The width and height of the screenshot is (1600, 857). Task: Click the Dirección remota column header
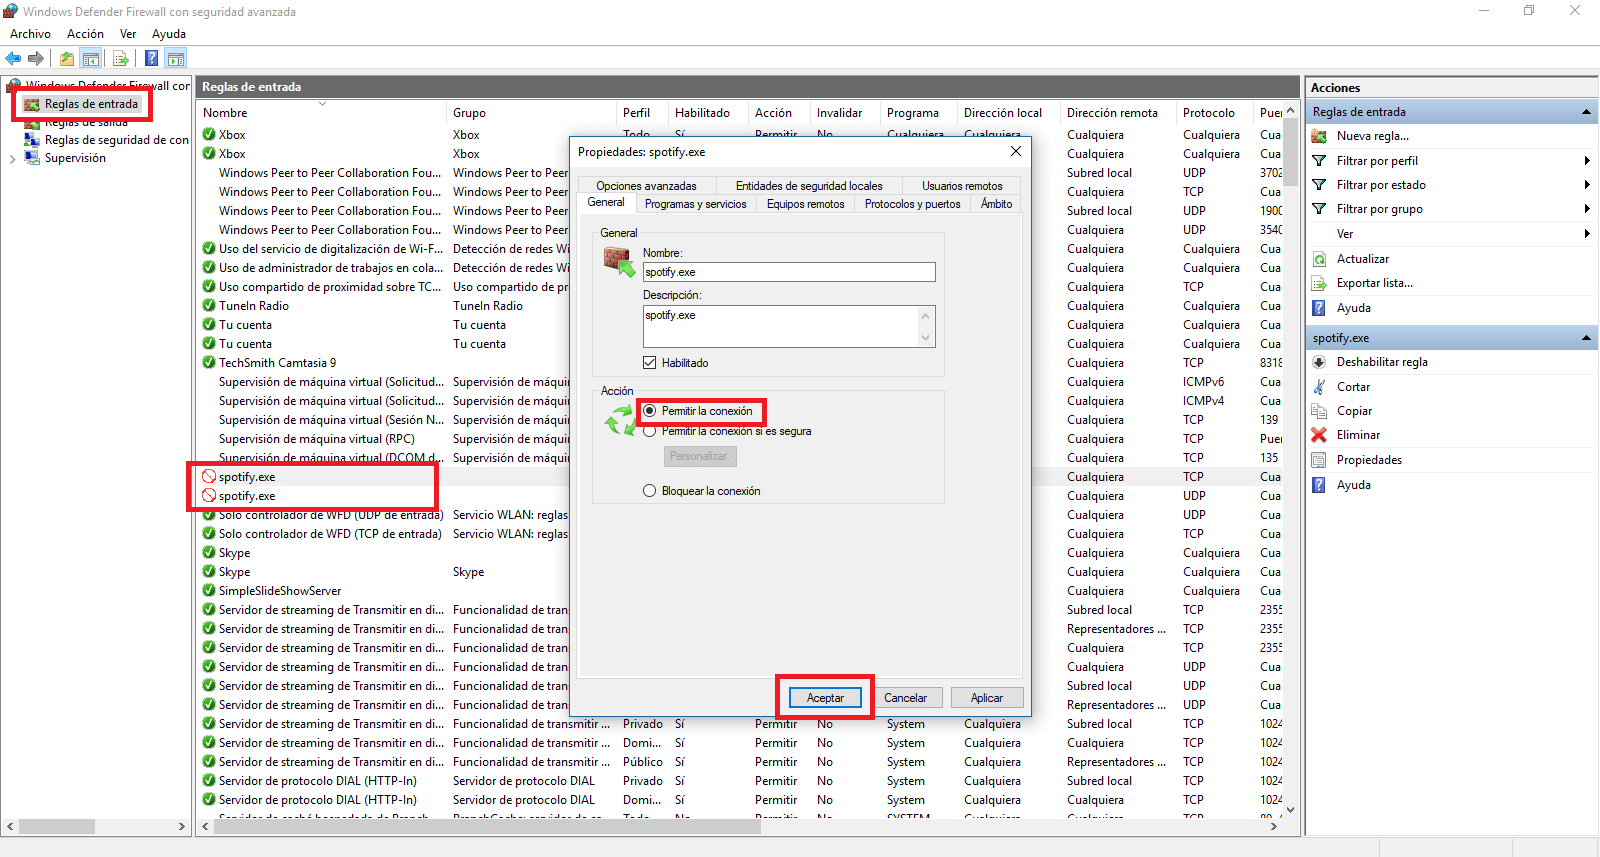pos(1117,113)
